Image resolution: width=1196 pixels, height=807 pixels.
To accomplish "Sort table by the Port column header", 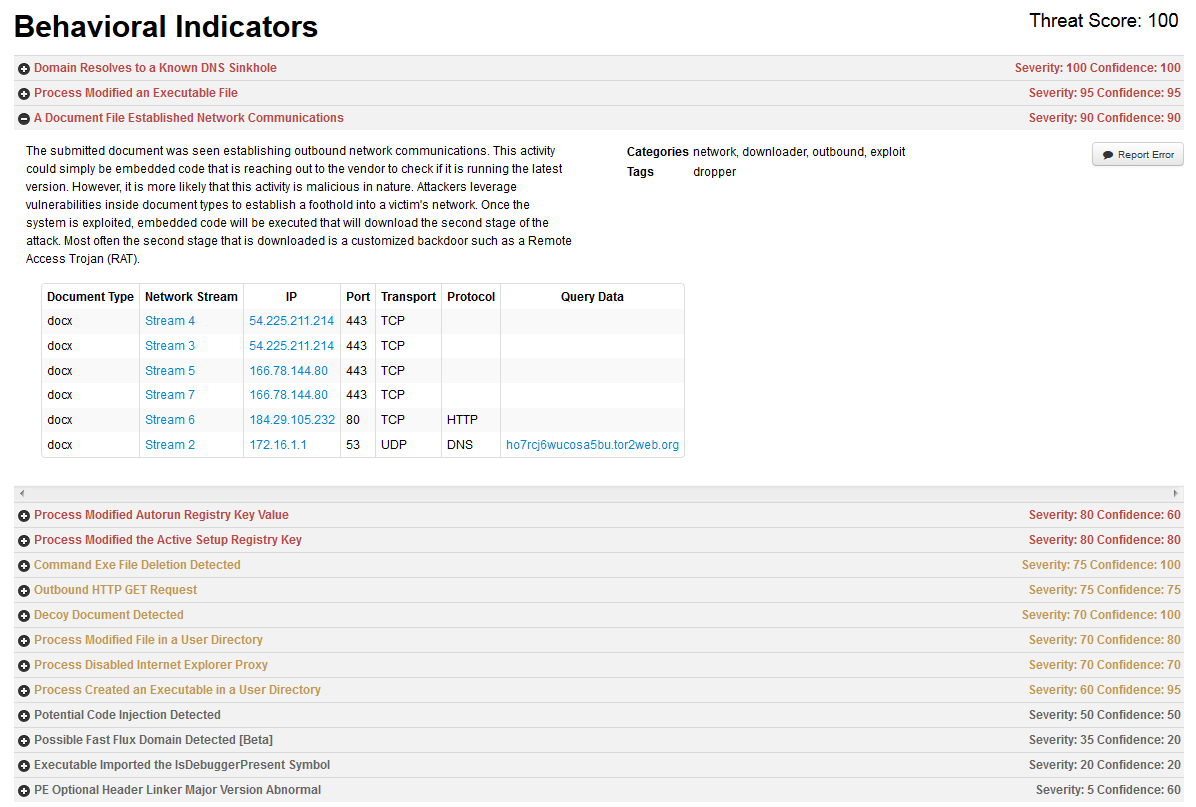I will pos(358,297).
